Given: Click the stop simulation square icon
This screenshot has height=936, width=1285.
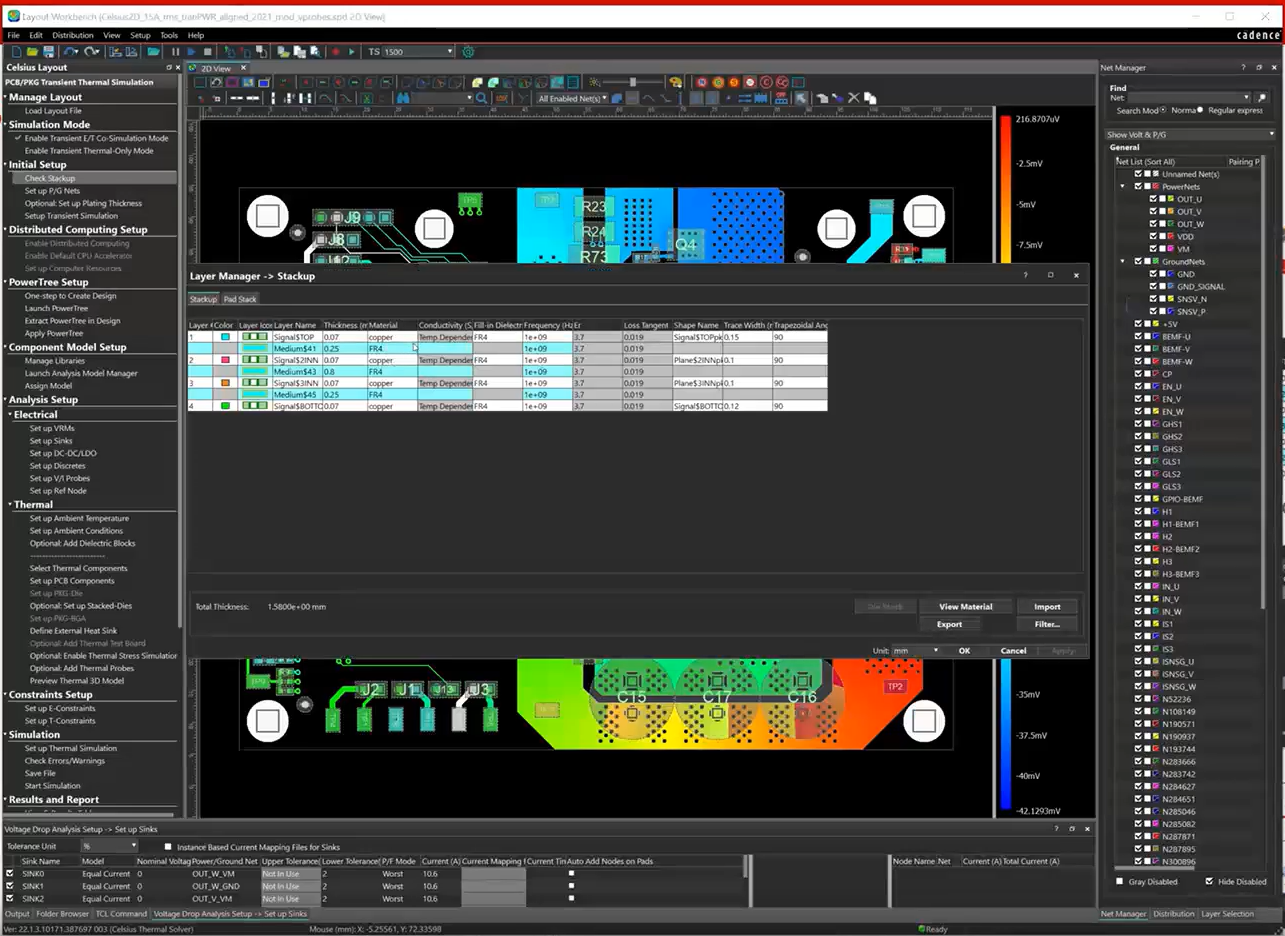Looking at the screenshot, I should [208, 51].
